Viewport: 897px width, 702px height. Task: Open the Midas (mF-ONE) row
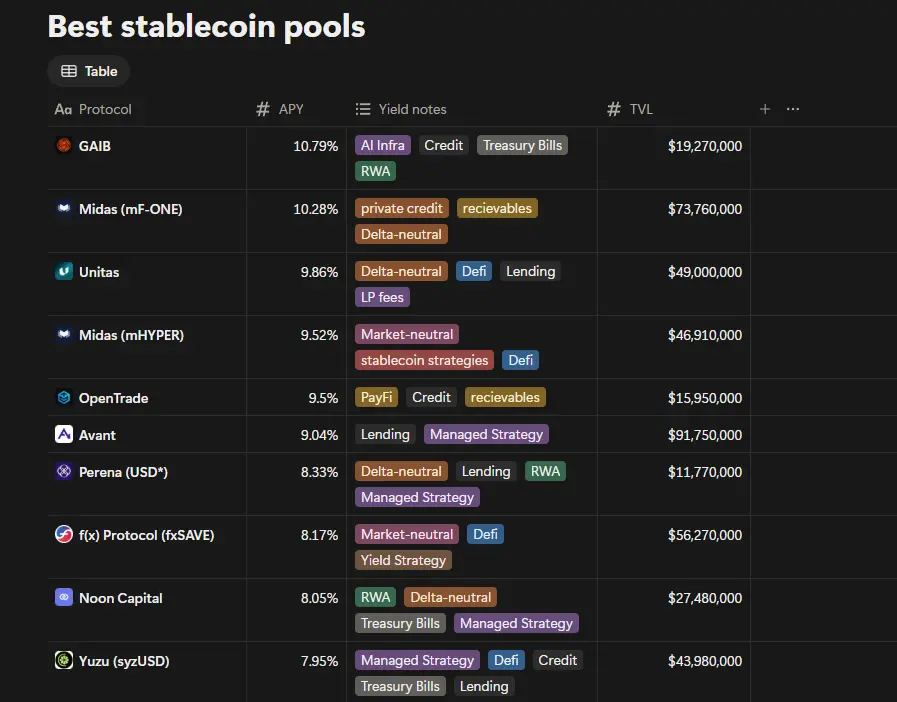[130, 209]
